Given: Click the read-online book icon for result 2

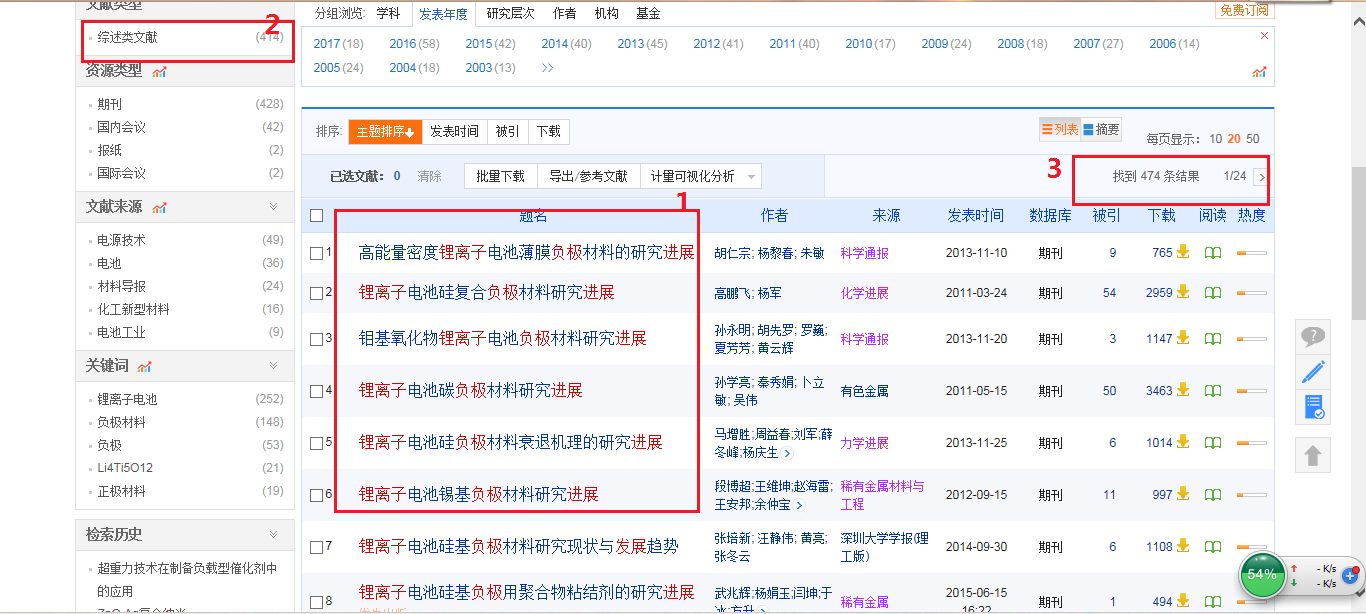Looking at the screenshot, I should (1212, 293).
